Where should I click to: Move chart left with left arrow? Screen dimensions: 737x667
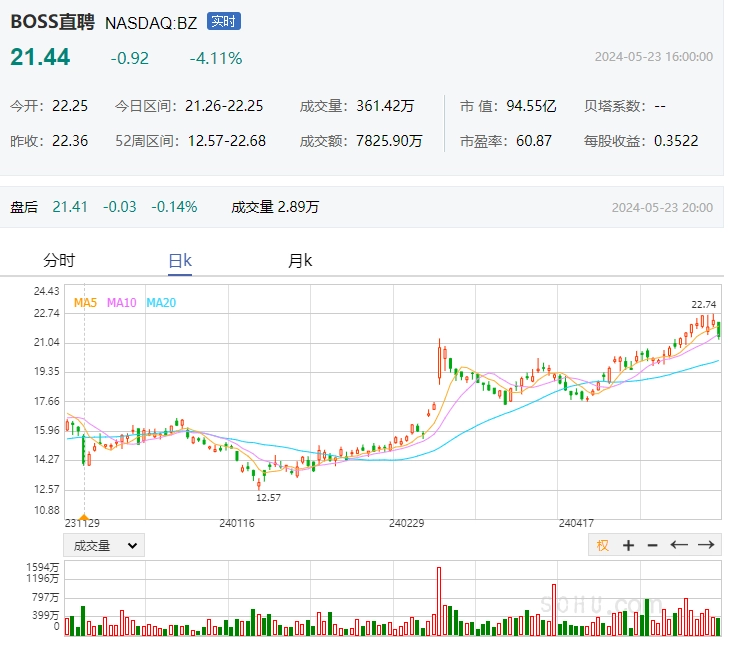point(679,545)
